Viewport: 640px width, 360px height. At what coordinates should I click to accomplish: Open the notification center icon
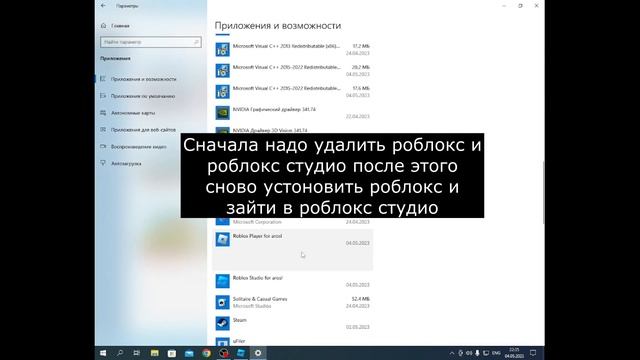click(533, 353)
